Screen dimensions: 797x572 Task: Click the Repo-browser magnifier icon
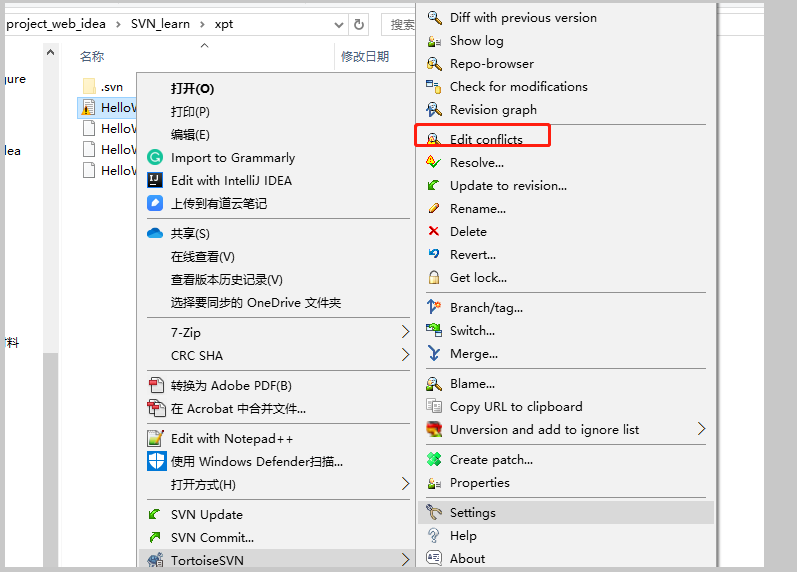point(434,64)
